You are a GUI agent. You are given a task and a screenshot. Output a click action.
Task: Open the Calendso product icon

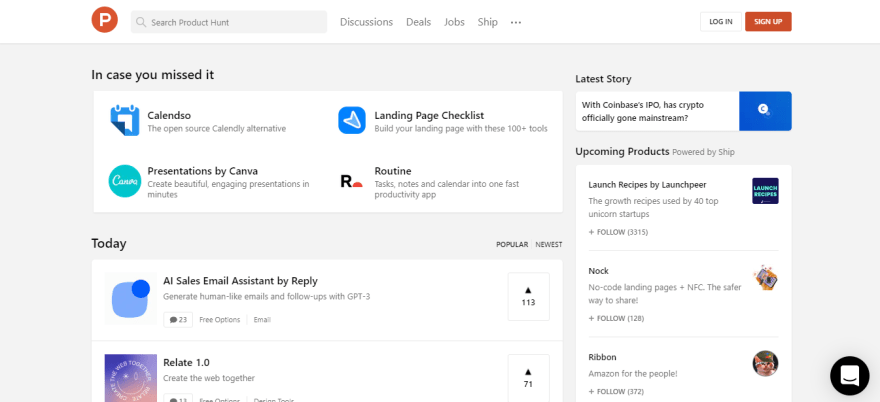pos(124,120)
